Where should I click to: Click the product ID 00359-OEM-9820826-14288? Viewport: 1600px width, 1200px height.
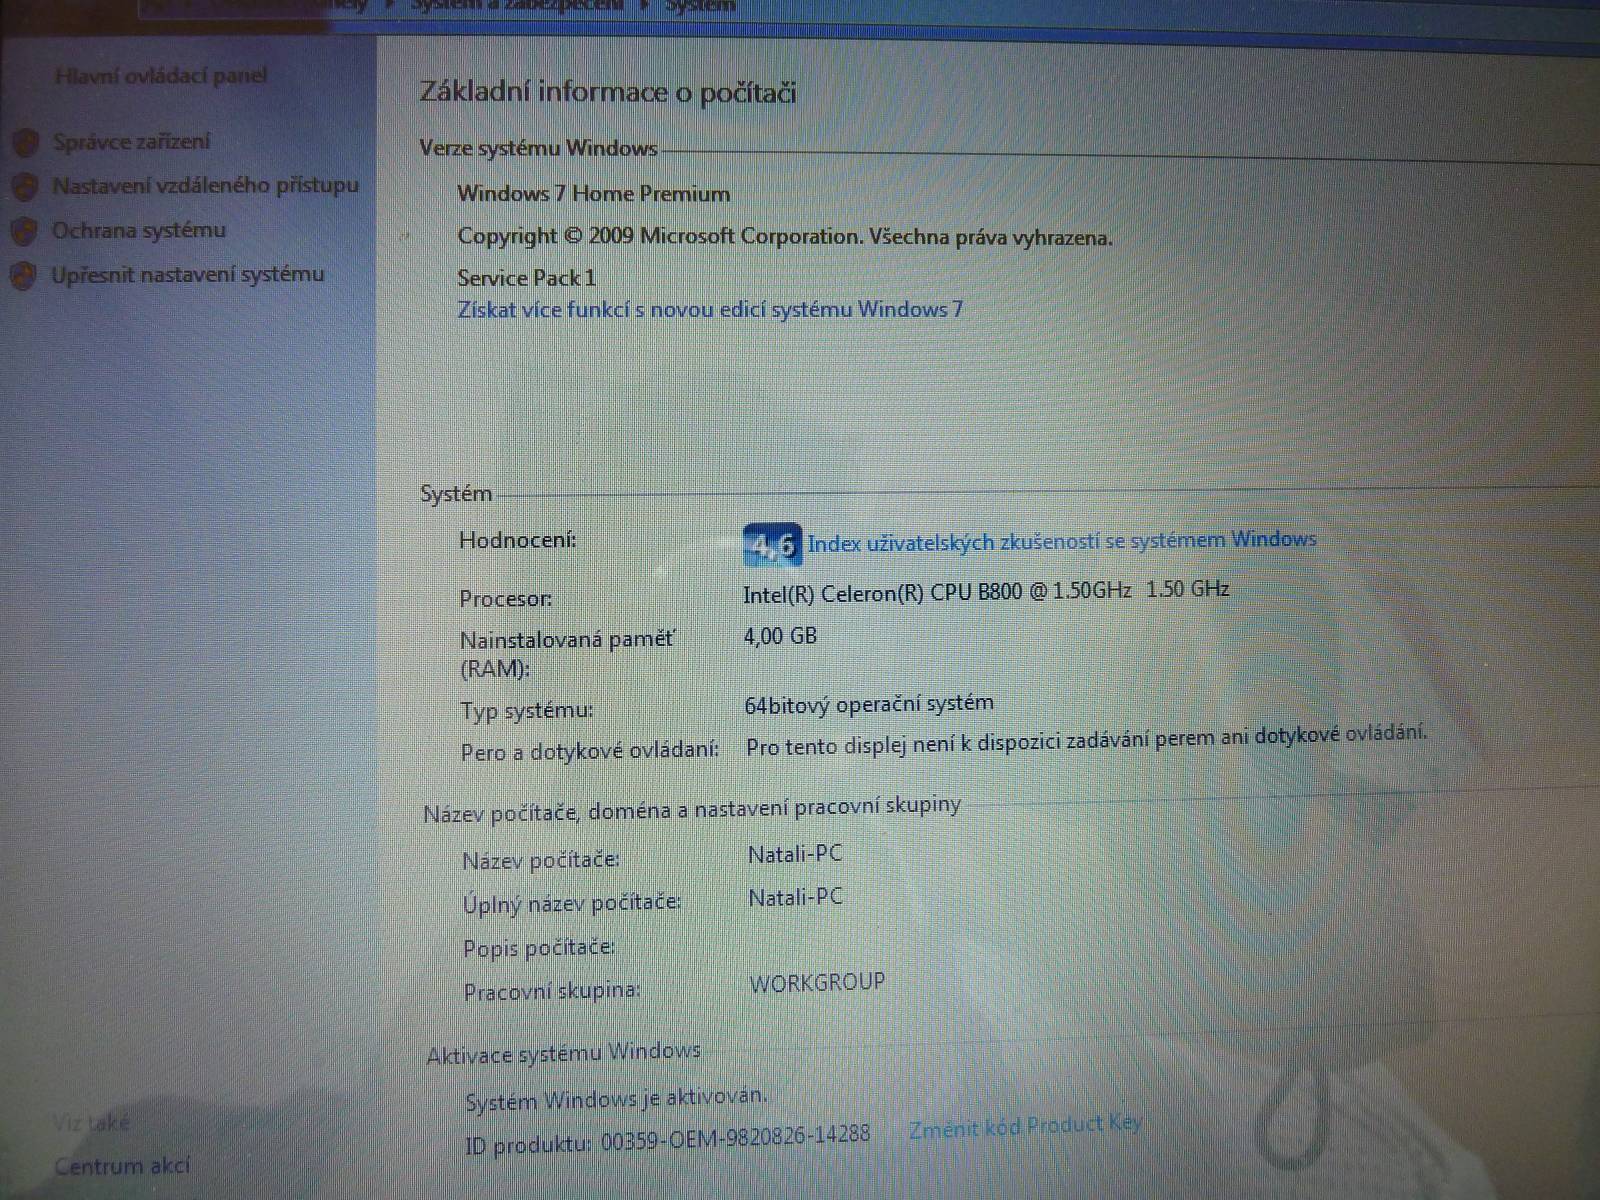pos(735,1137)
